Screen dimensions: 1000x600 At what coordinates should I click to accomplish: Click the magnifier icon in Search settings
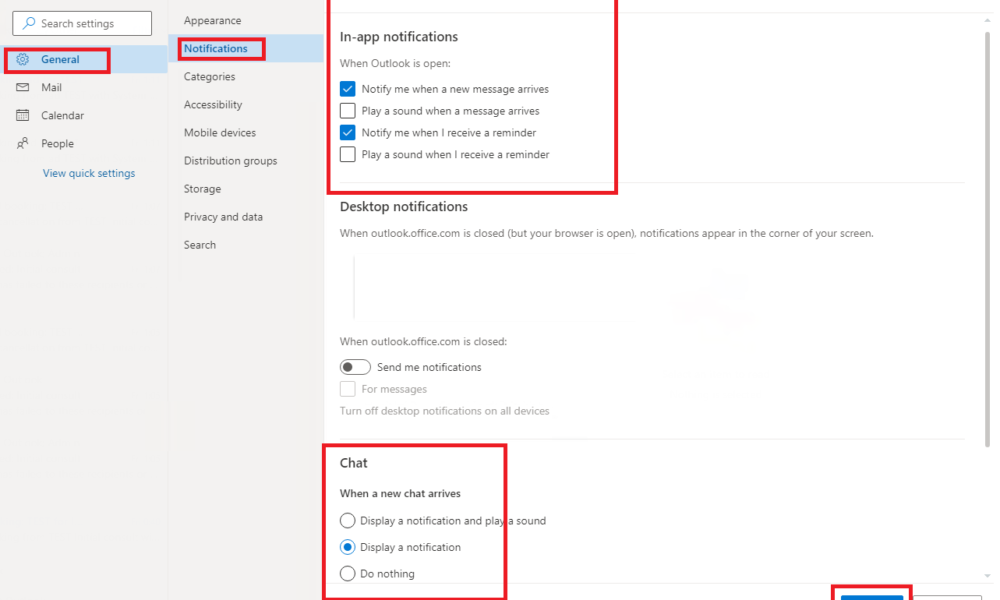click(29, 23)
